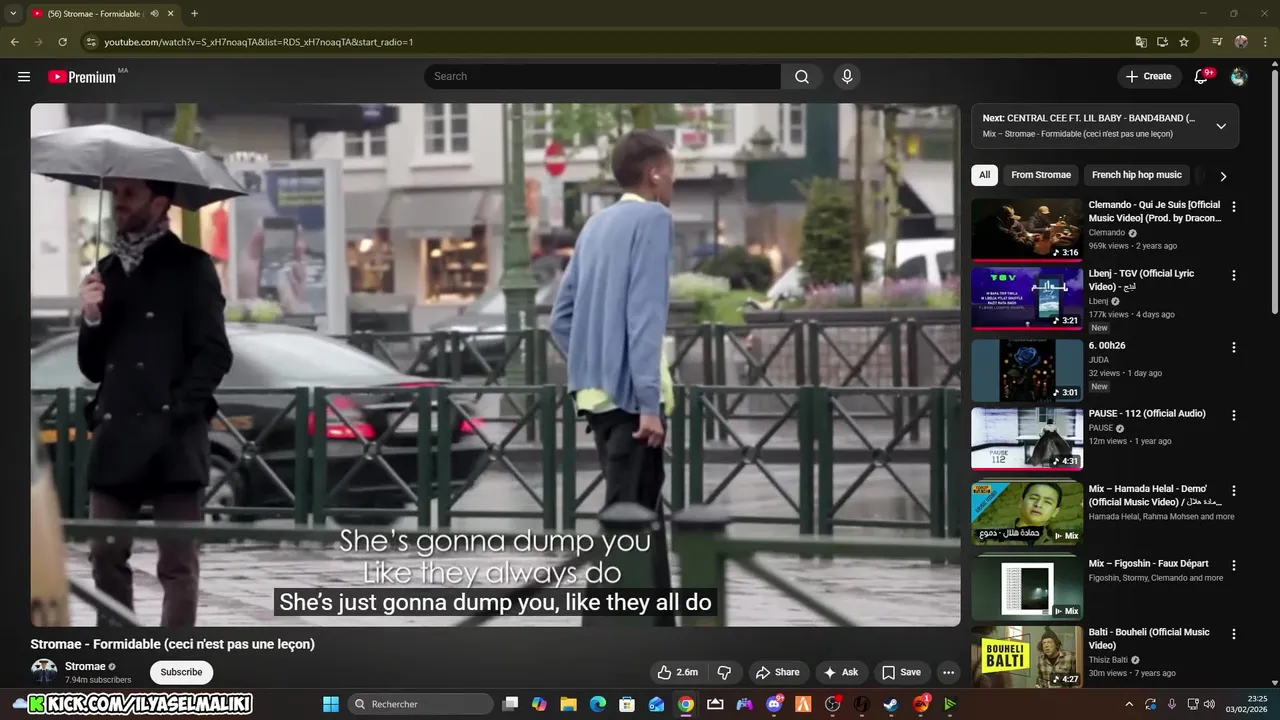
Task: Show hidden system tray icons
Action: click(1129, 704)
